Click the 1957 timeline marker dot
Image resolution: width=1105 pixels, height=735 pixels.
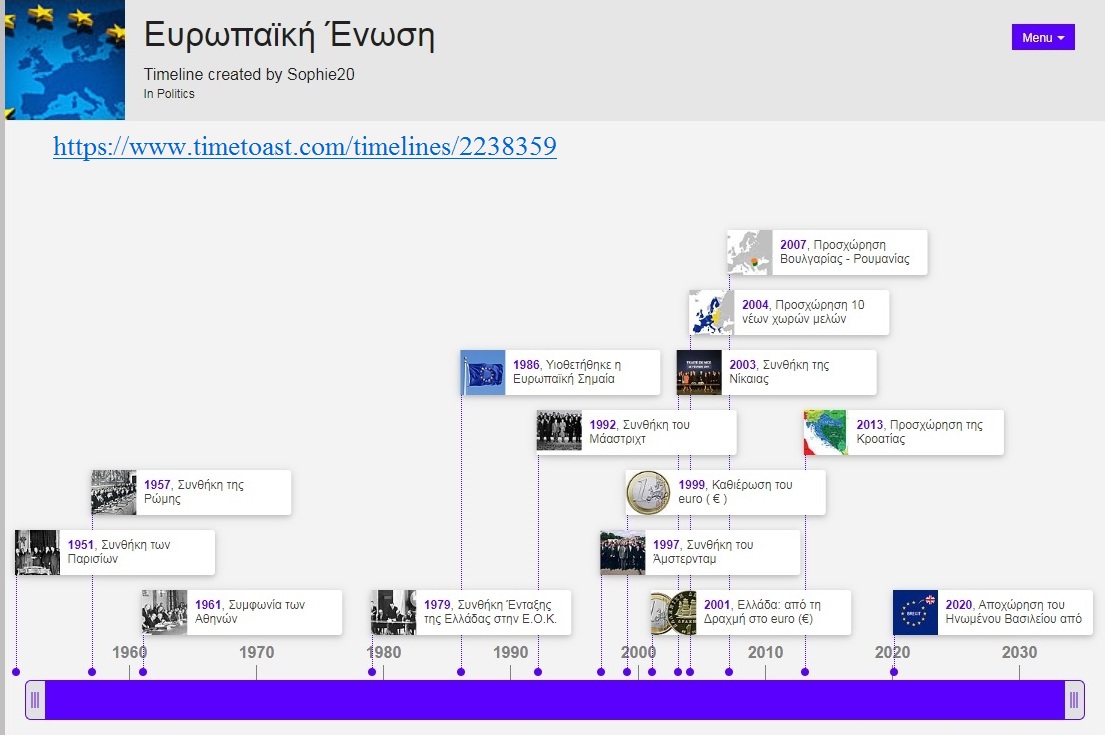[92, 672]
